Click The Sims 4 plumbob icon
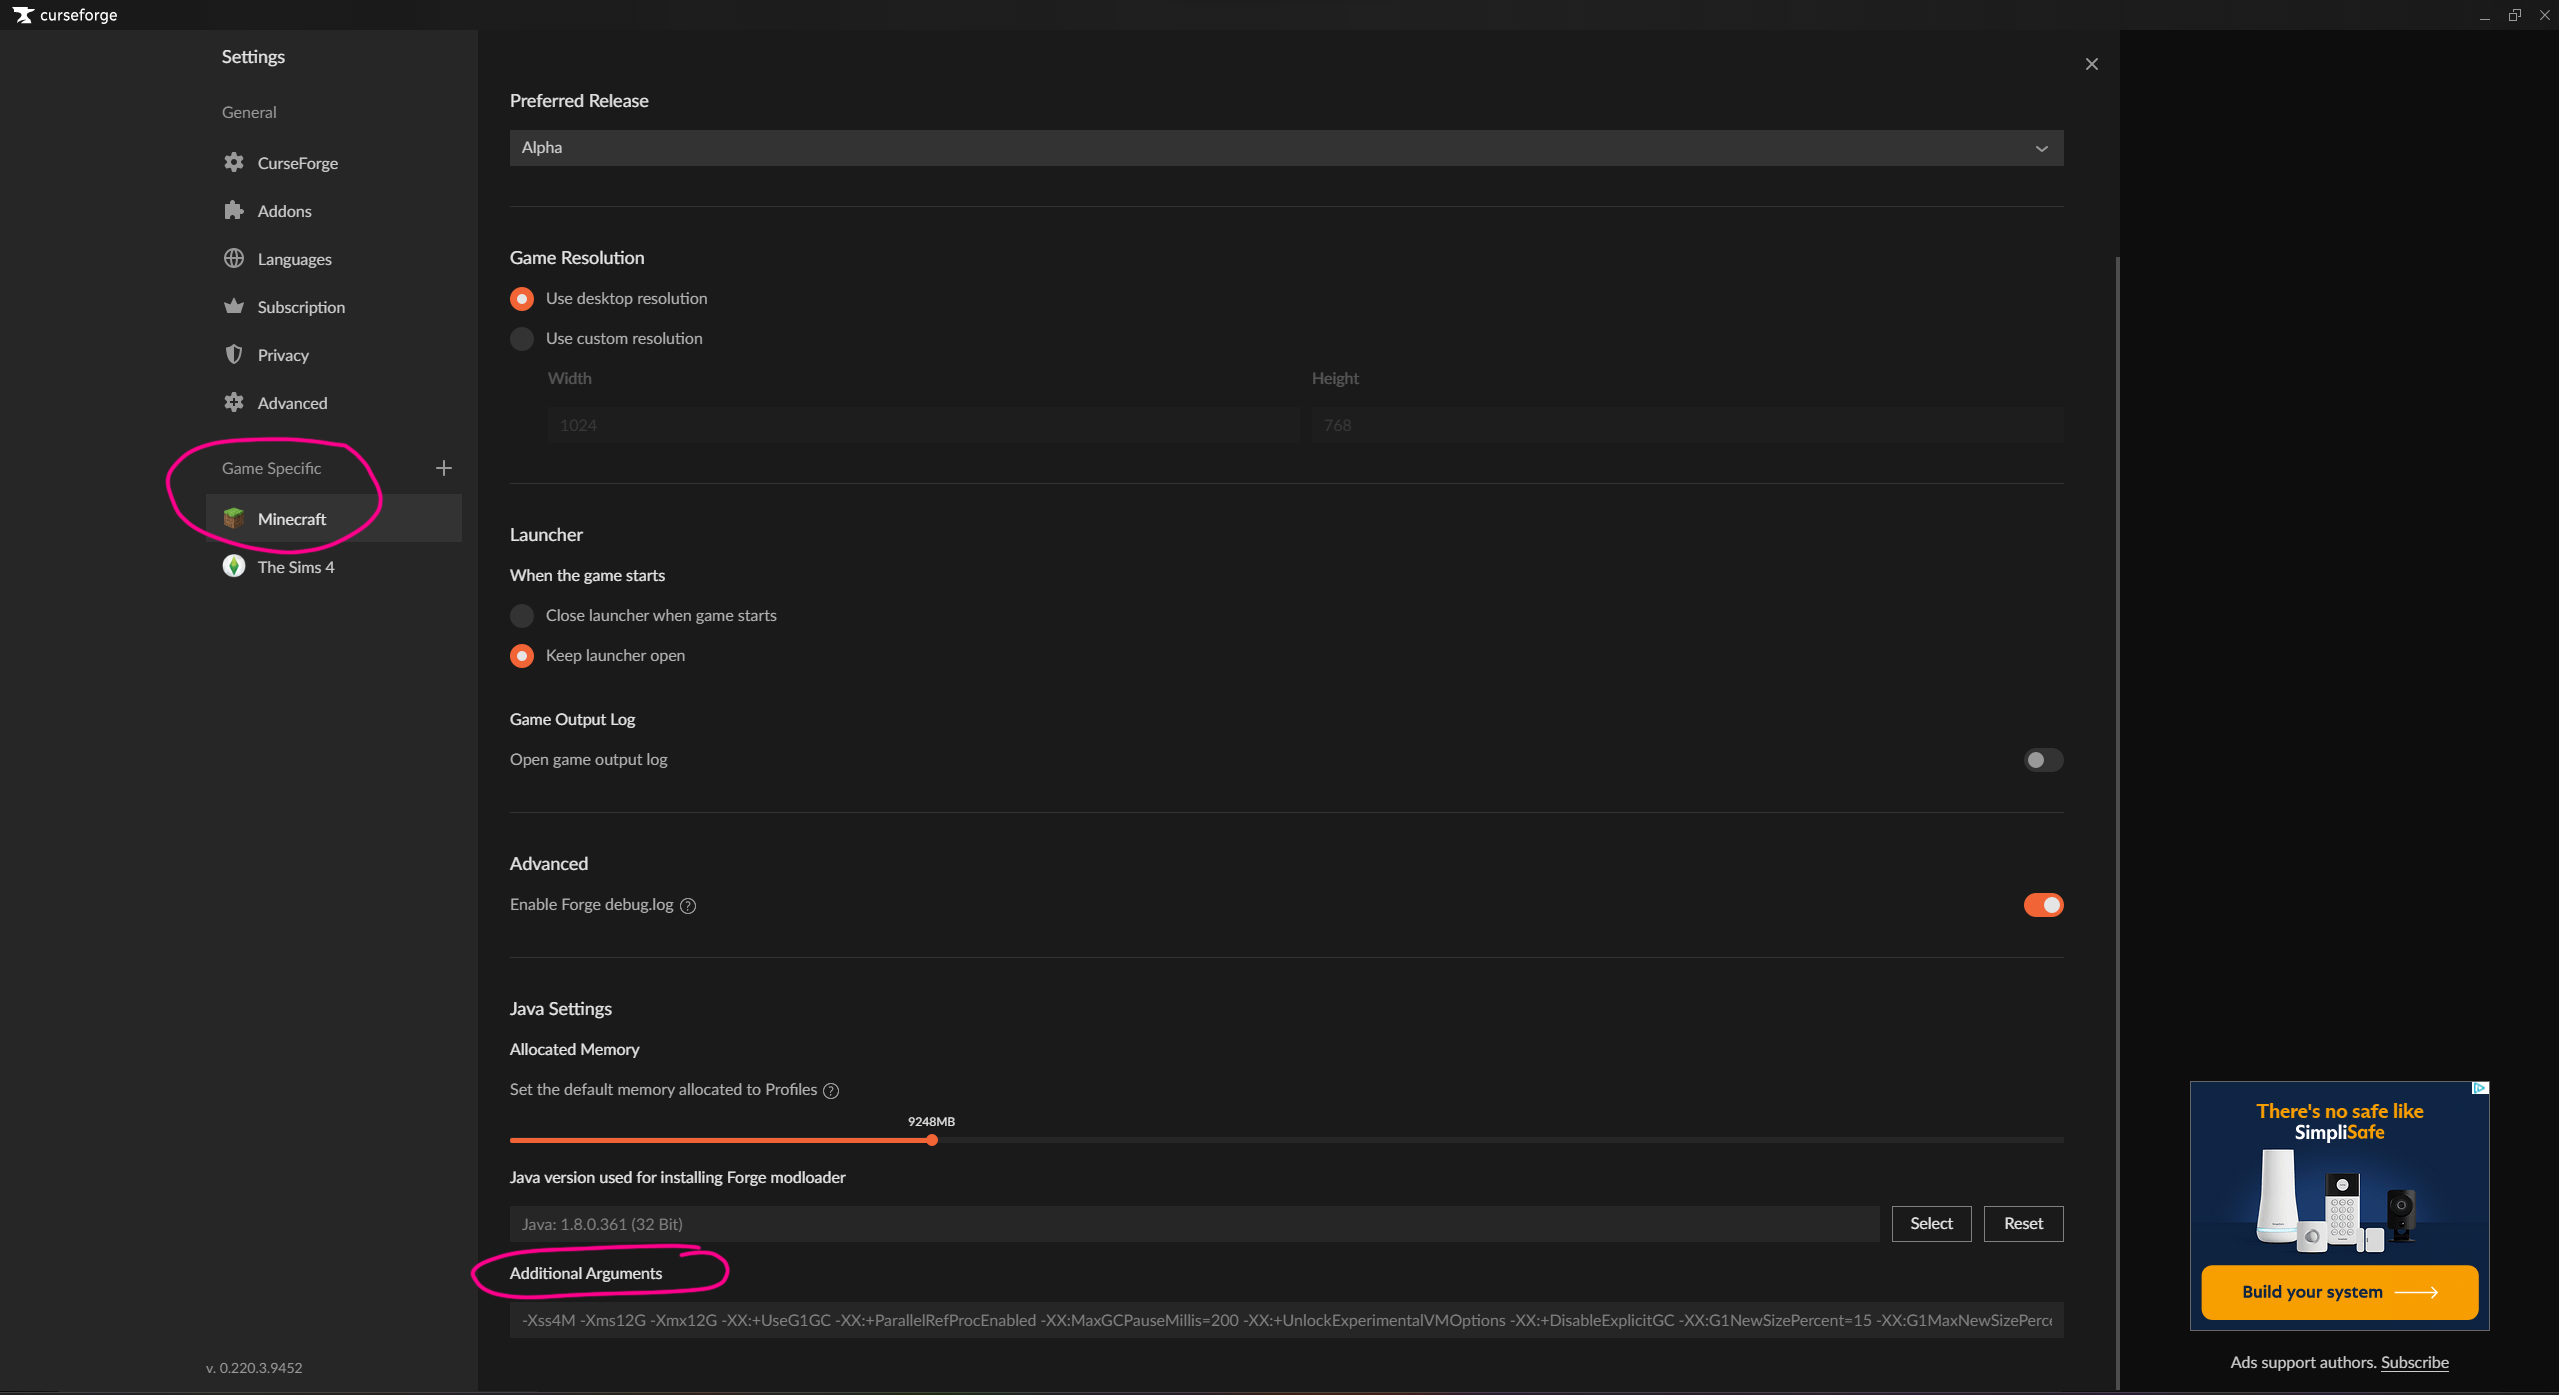The height and width of the screenshot is (1395, 2559). (234, 566)
